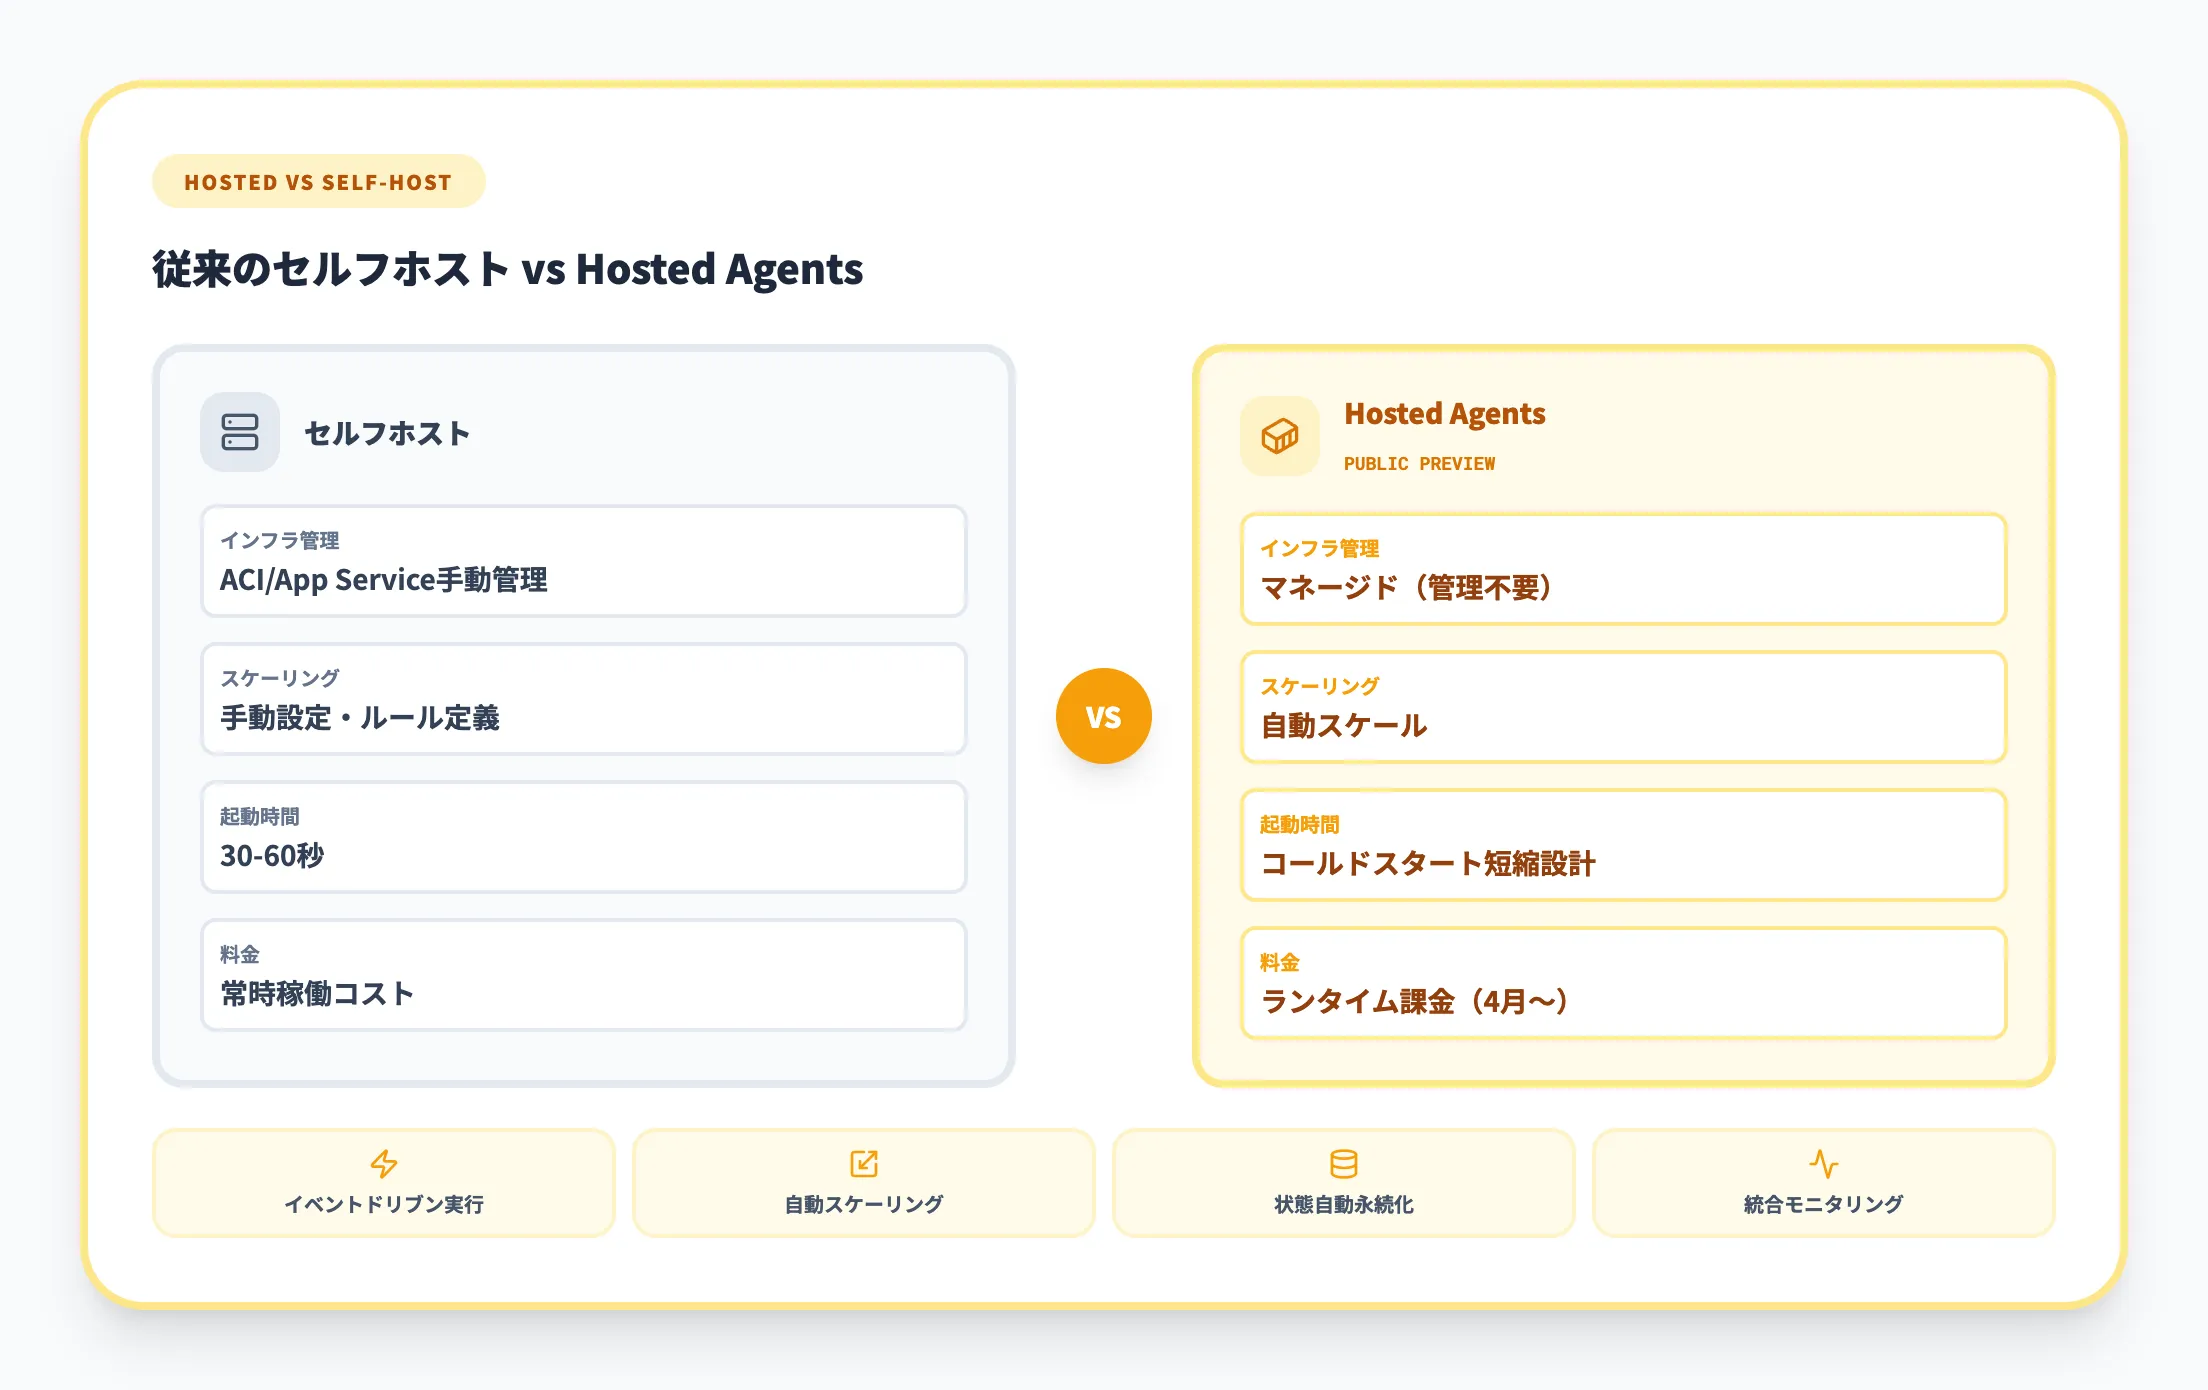Click the server icon beside セルフホスト
Viewport: 2208px width, 1390px height.
pyautogui.click(x=240, y=432)
